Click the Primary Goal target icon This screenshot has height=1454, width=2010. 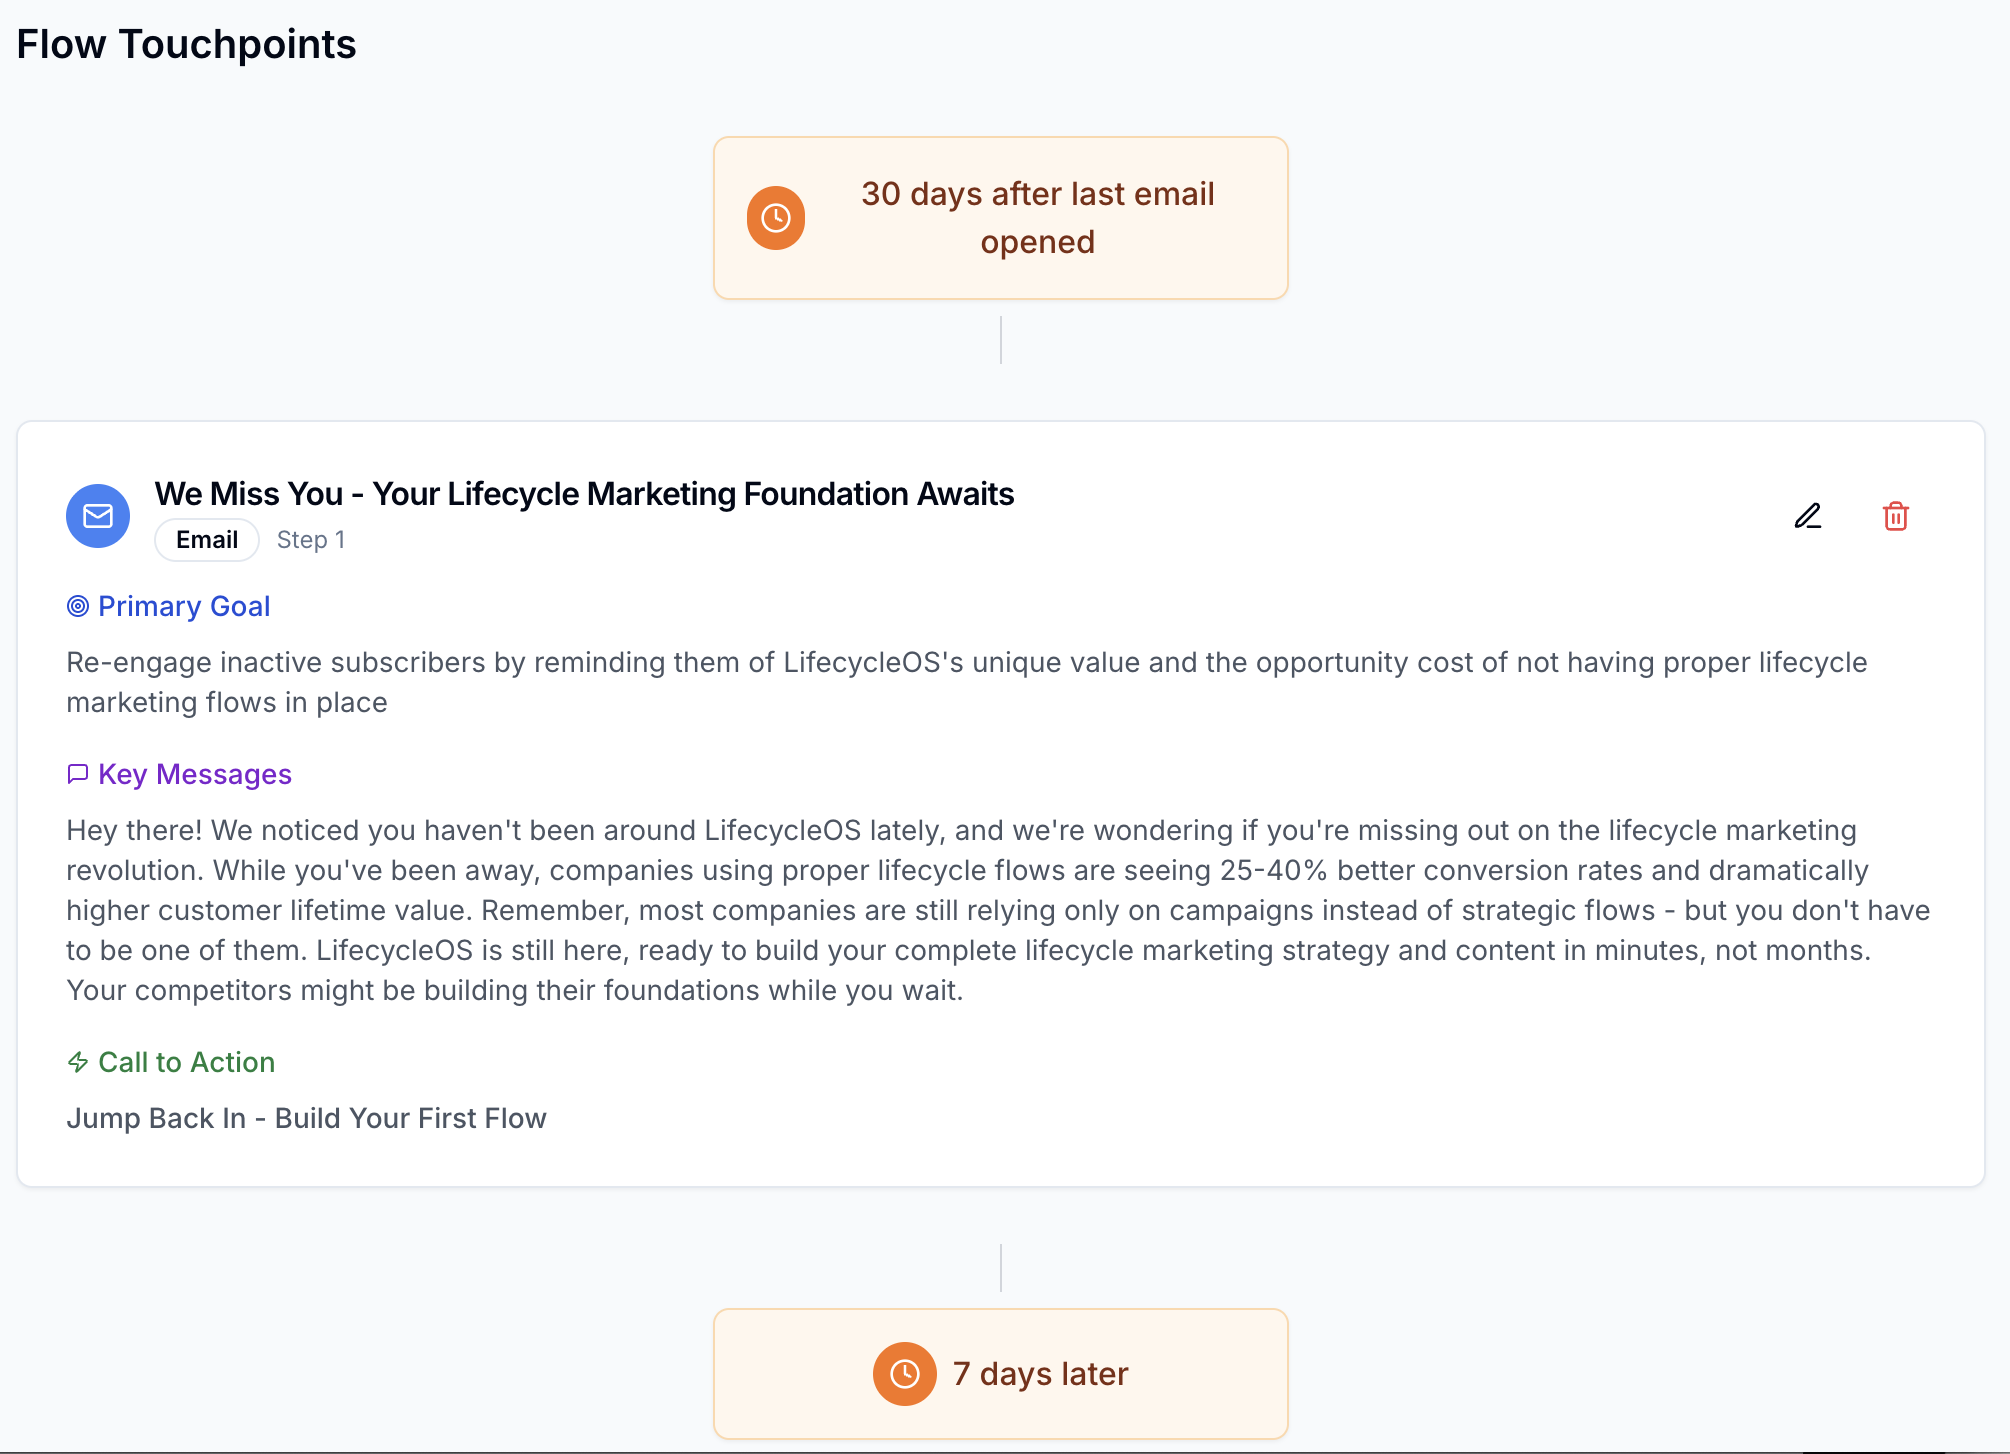click(x=78, y=606)
